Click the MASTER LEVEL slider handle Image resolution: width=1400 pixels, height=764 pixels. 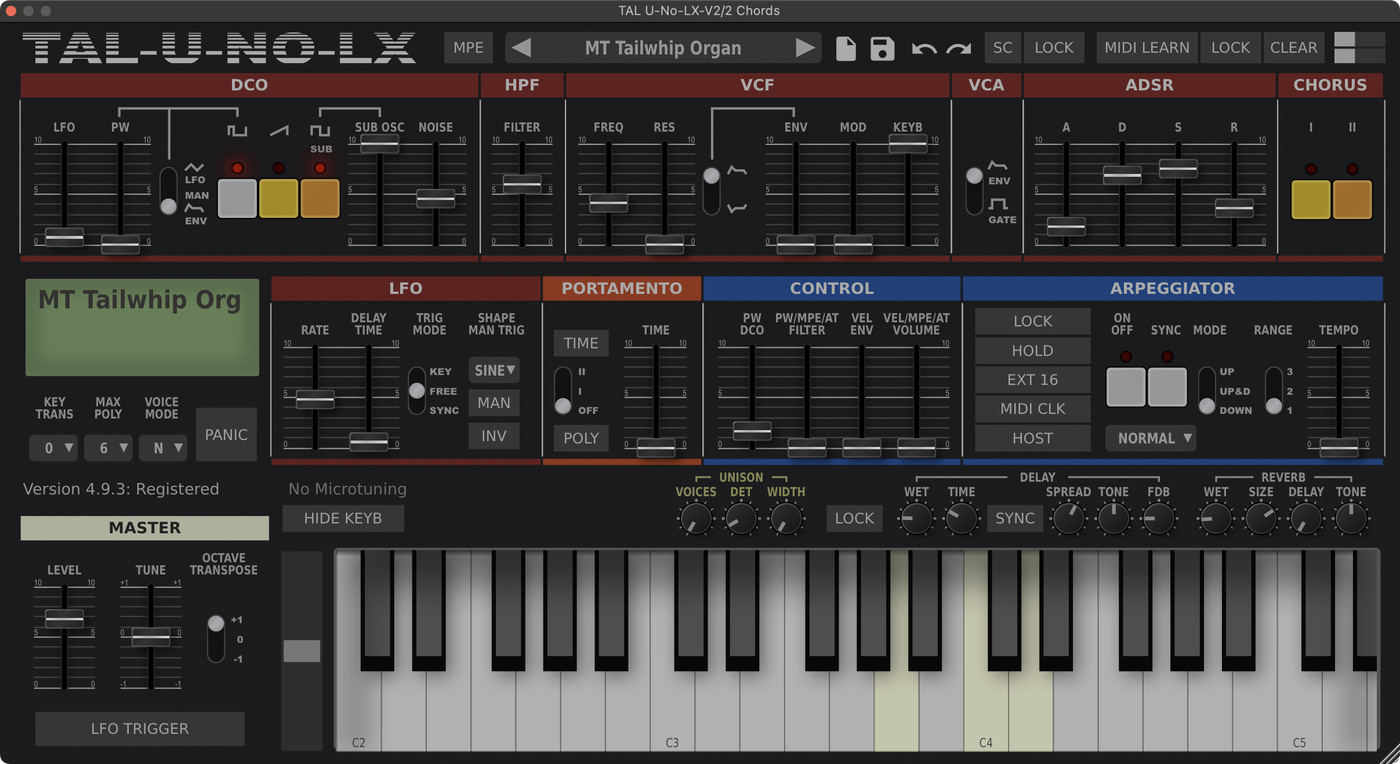(64, 619)
